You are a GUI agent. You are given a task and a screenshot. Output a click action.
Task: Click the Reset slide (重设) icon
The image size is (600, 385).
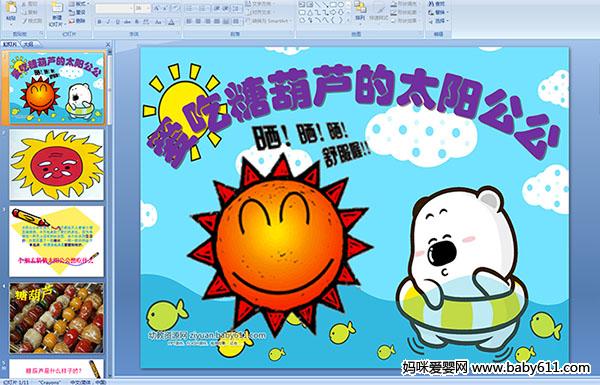[x=72, y=12]
